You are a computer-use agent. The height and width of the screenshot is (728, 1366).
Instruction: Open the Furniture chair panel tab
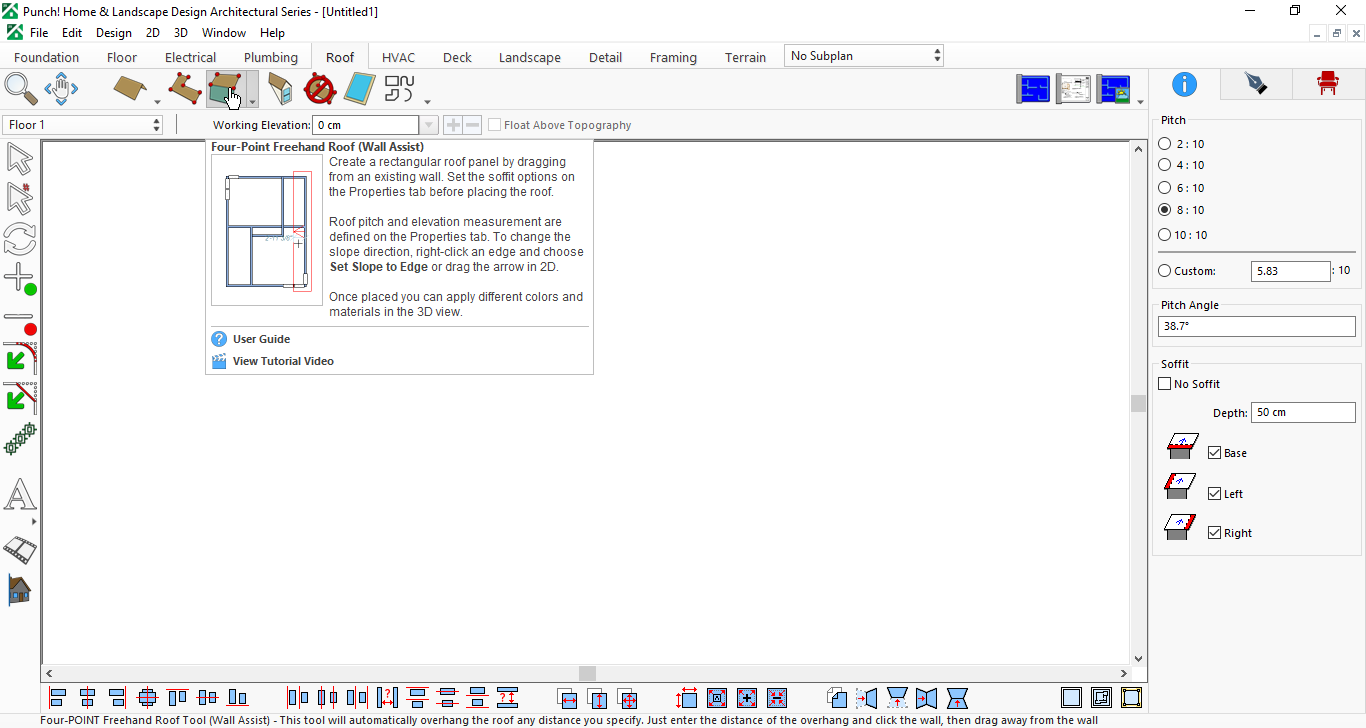1327,84
